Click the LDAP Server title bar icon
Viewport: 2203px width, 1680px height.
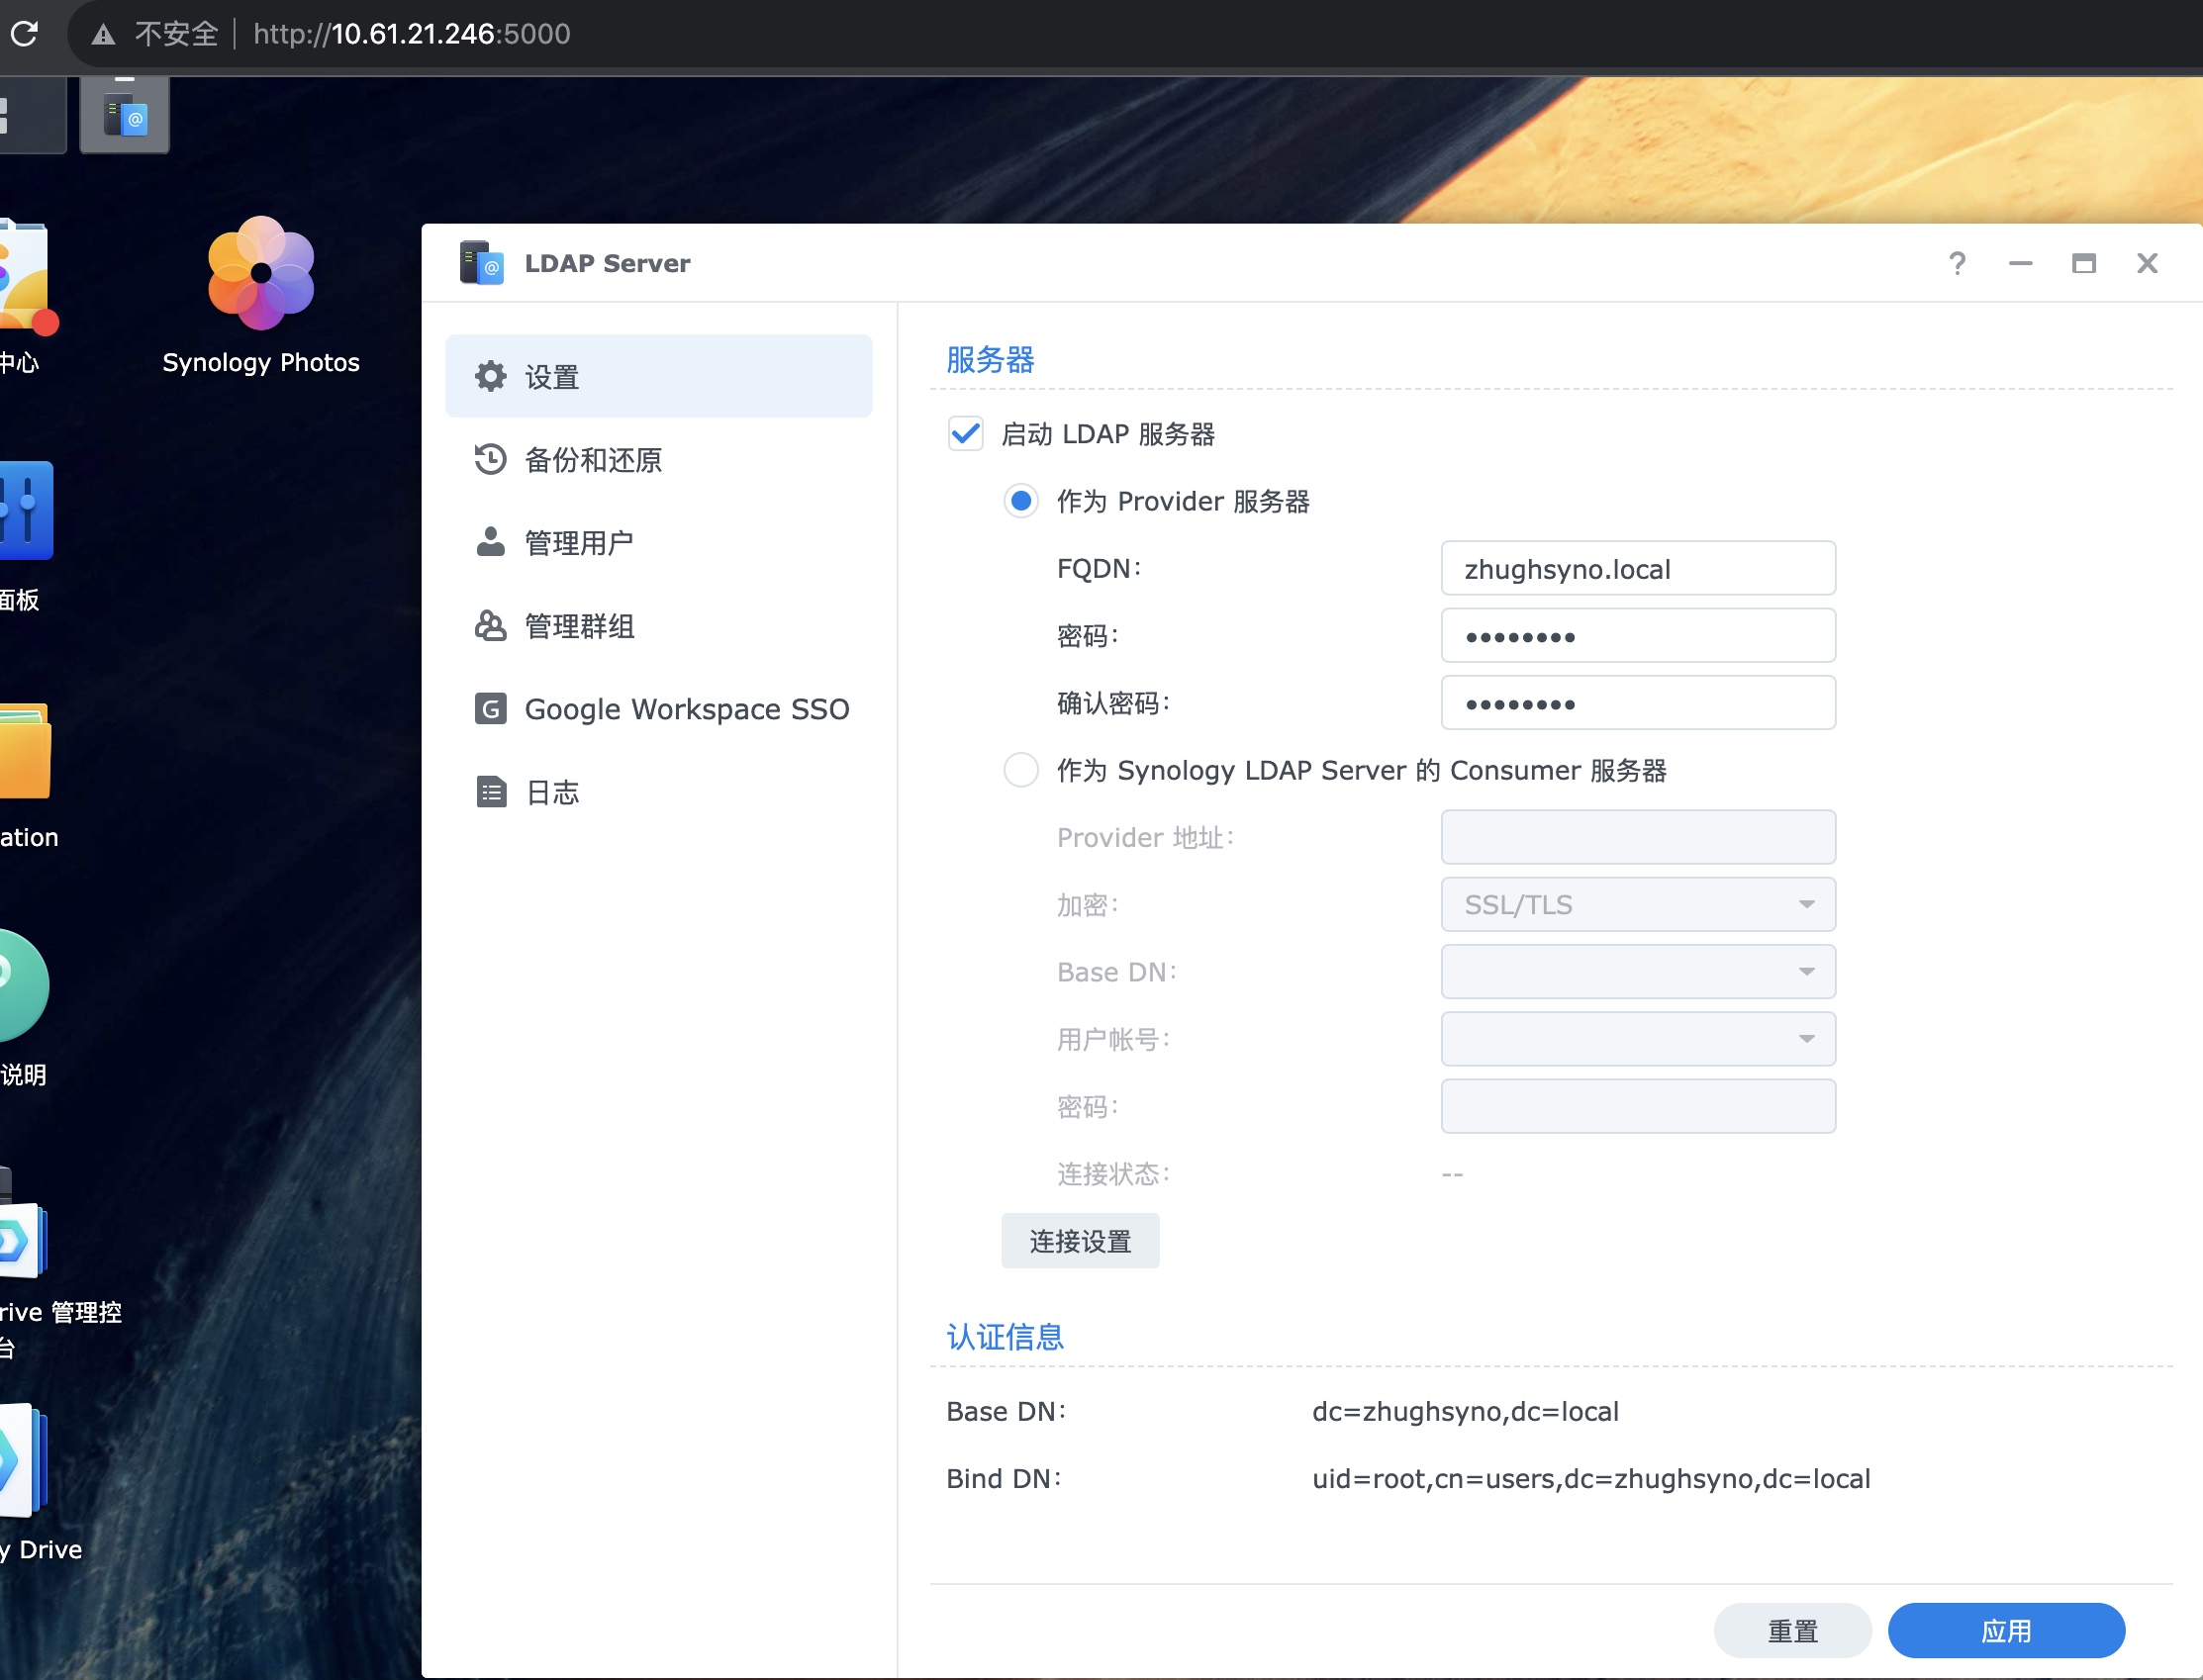pyautogui.click(x=481, y=263)
